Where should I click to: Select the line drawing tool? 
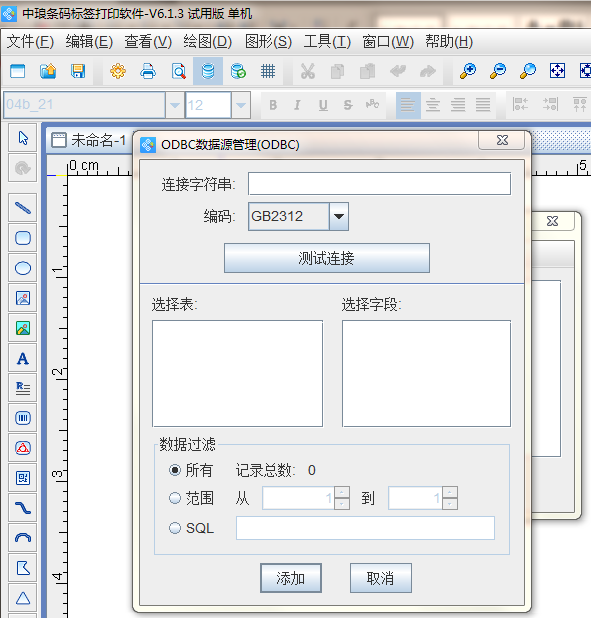coord(23,208)
